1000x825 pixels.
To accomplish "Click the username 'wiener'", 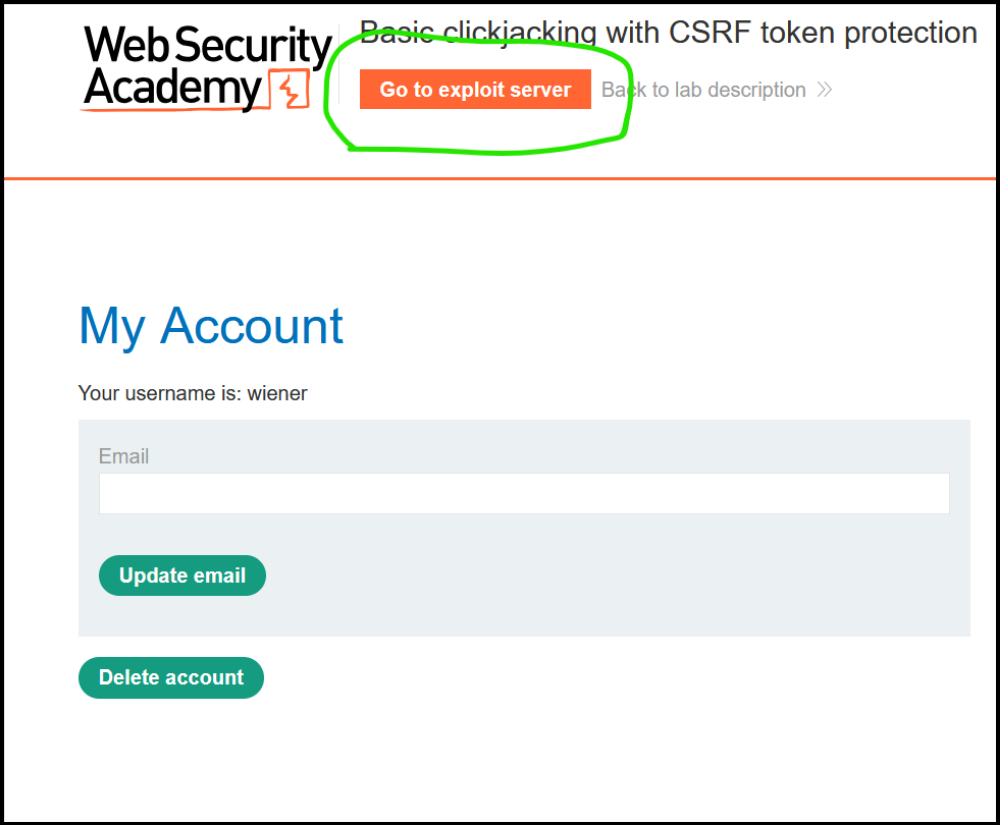I will (277, 393).
